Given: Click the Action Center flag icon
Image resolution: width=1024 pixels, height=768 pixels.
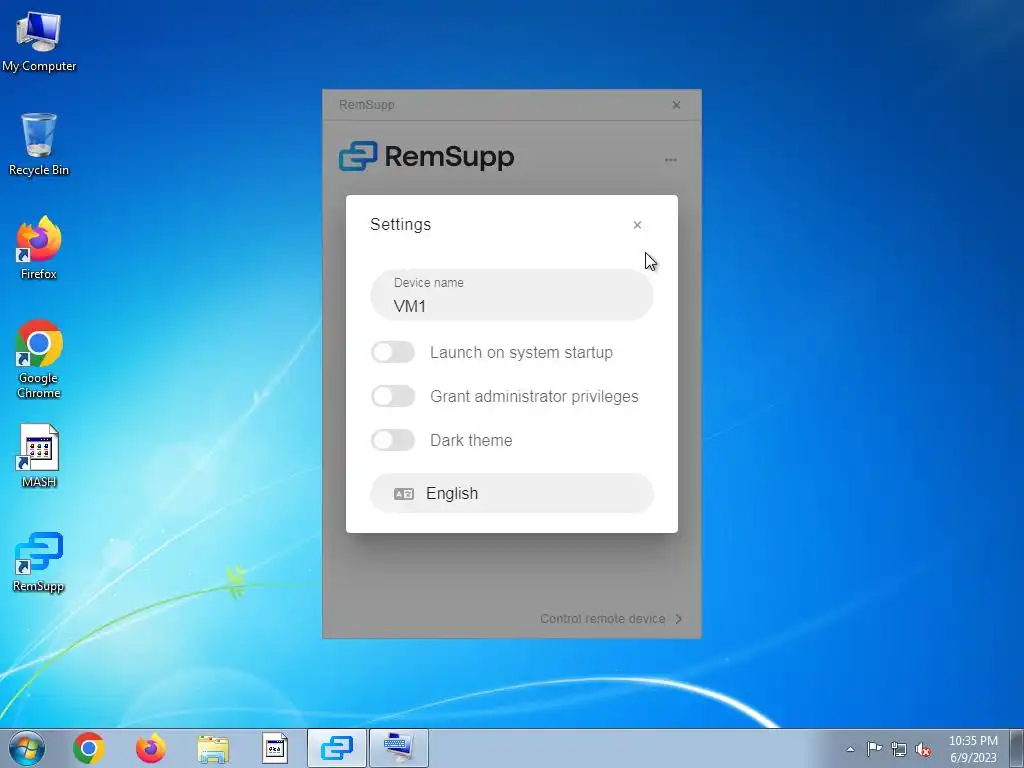Looking at the screenshot, I should pos(874,749).
